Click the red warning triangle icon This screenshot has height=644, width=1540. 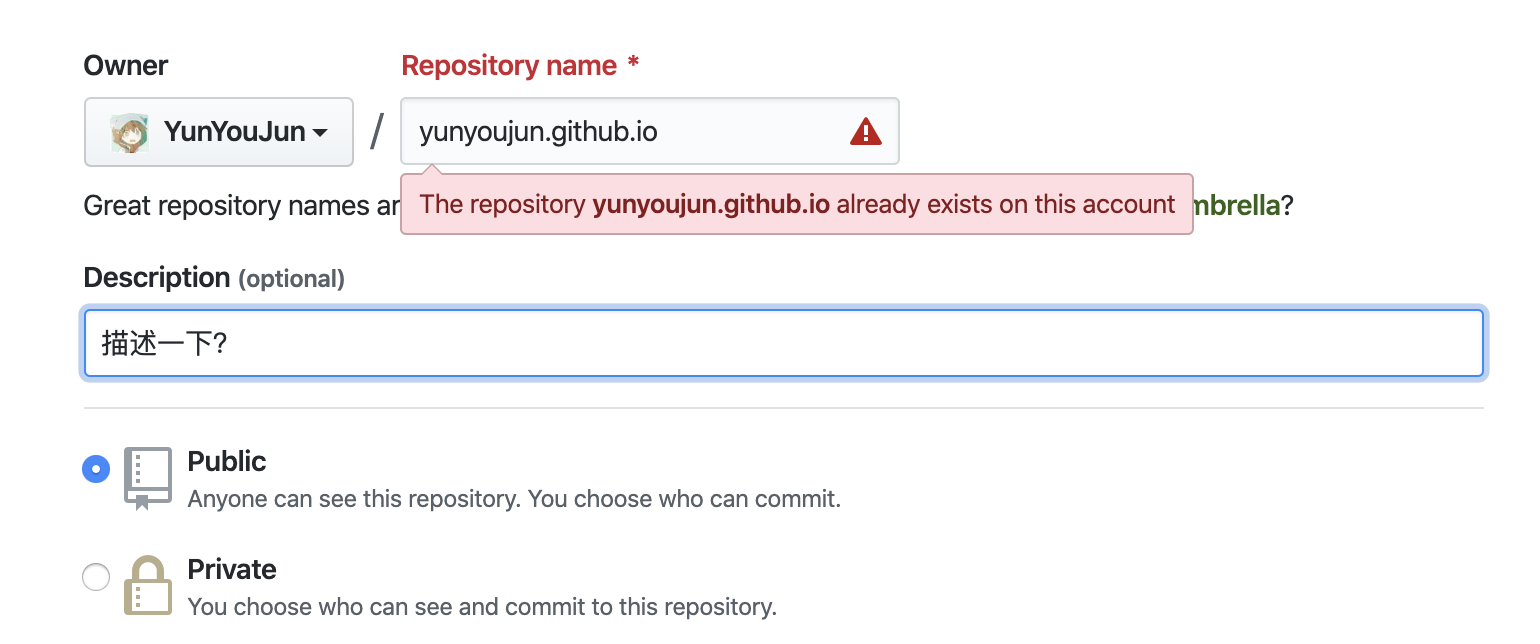tap(865, 132)
